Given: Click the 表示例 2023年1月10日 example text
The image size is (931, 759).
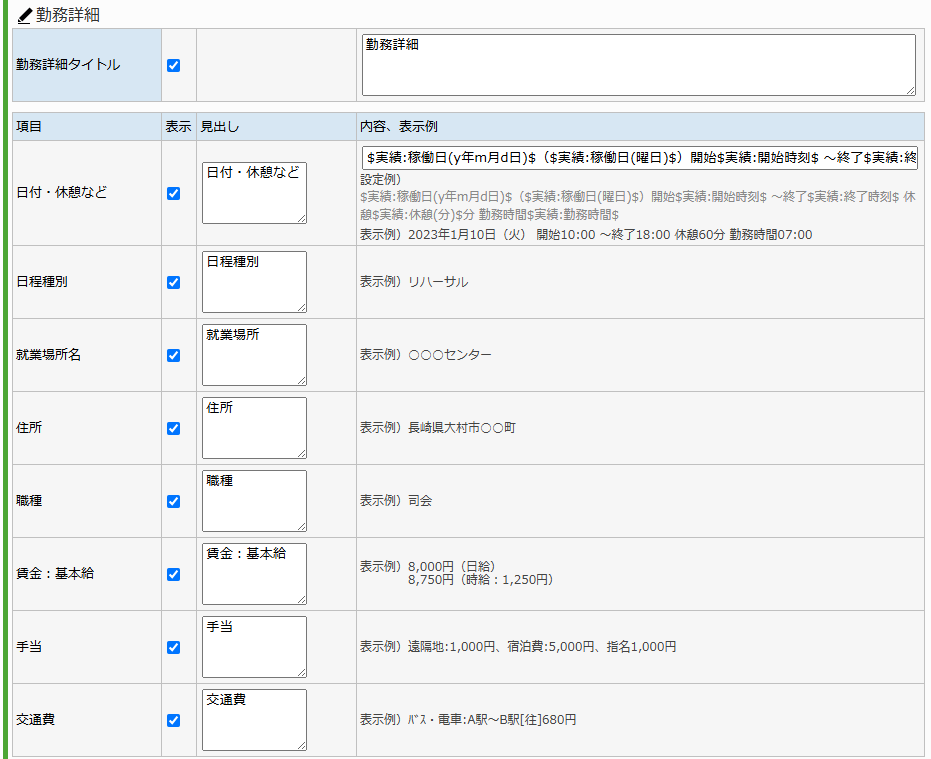Looking at the screenshot, I should tap(586, 235).
